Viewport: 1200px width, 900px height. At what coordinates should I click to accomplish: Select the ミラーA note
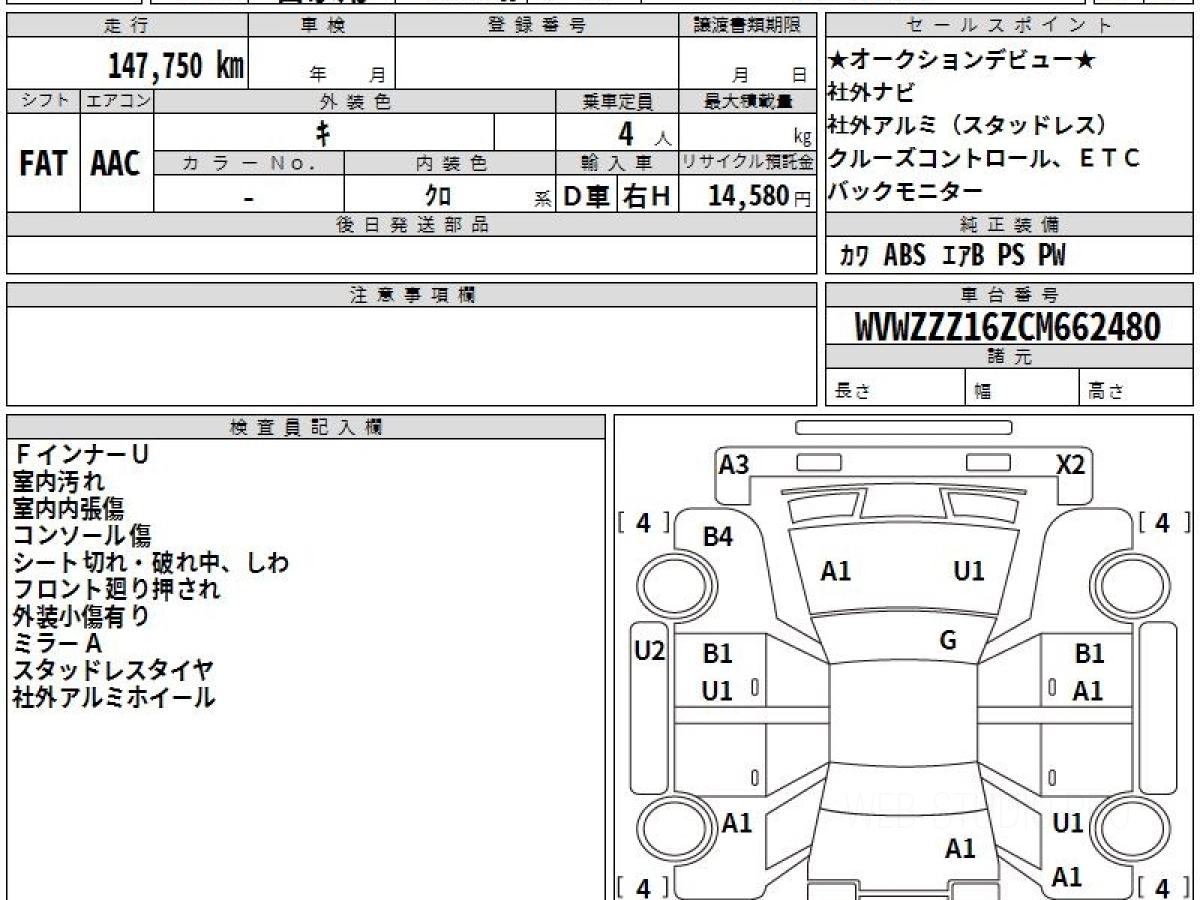click(57, 644)
